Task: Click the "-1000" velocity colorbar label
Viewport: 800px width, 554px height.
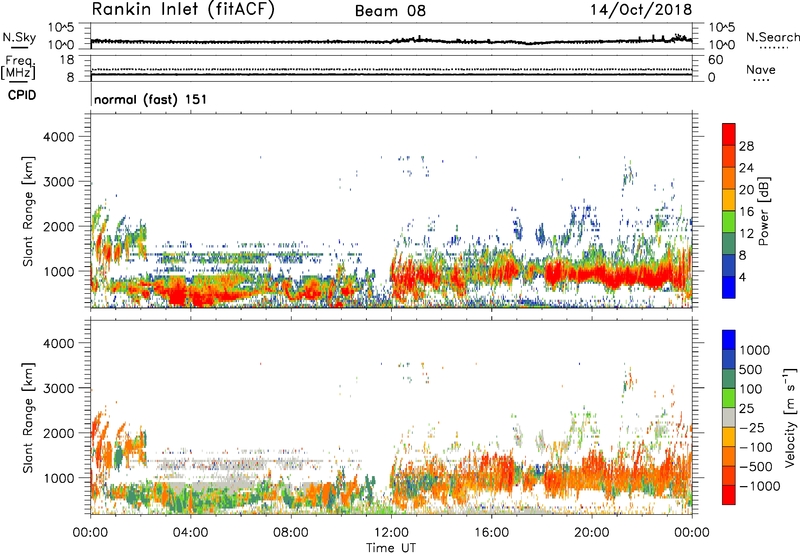Action: (759, 486)
